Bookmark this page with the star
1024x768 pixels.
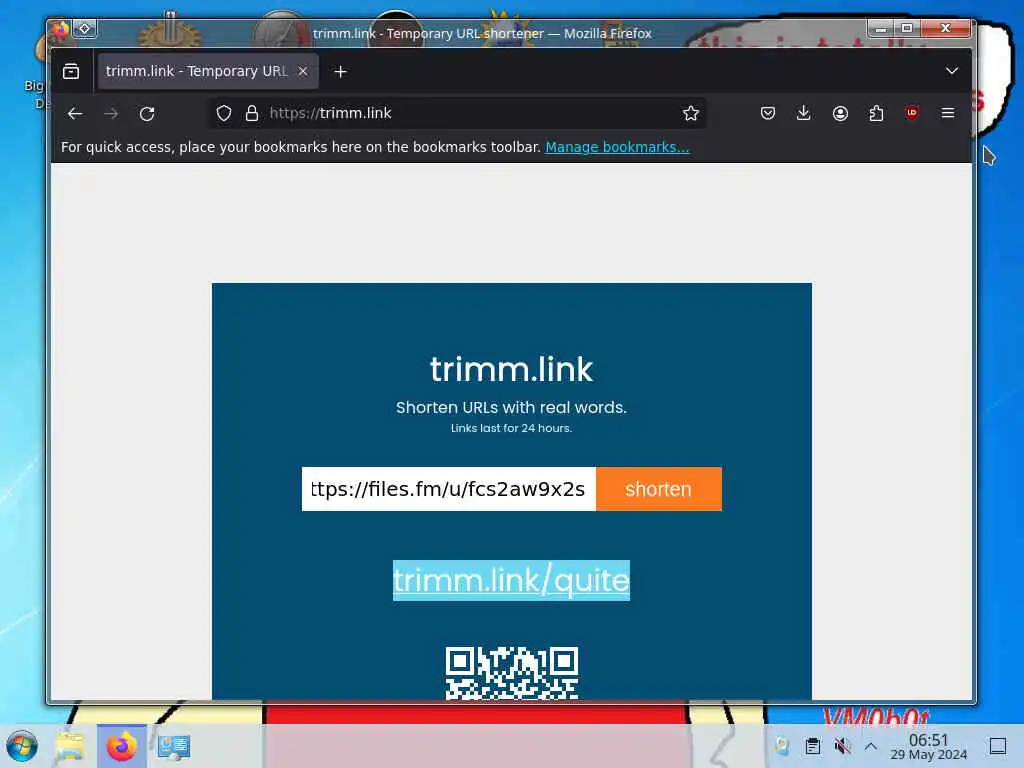click(690, 113)
